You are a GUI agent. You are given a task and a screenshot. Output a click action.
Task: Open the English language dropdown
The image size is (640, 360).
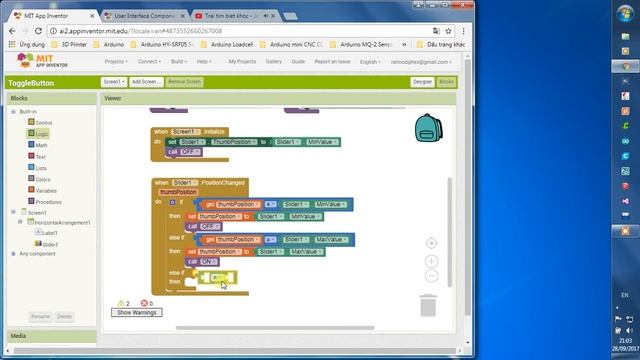pos(370,62)
